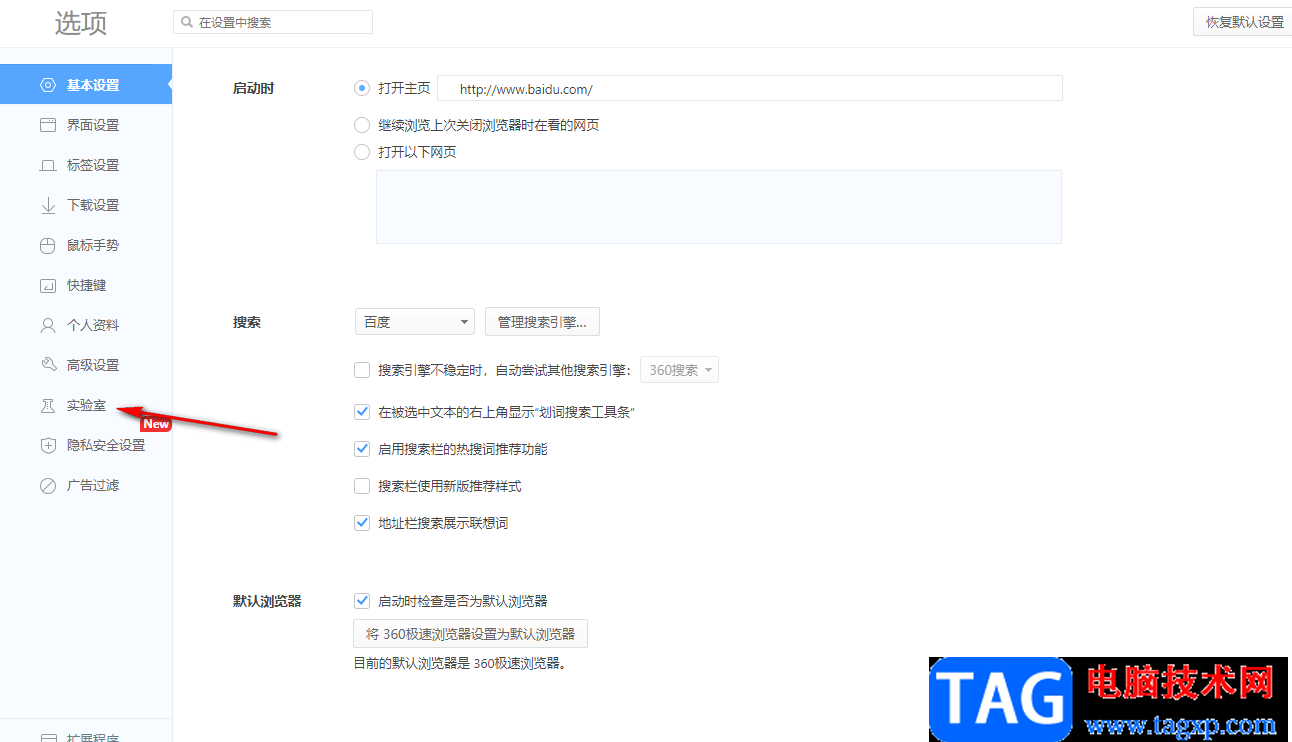Screen dimensions: 1292x742
Task: Click the startup pages list box
Action: (x=718, y=207)
